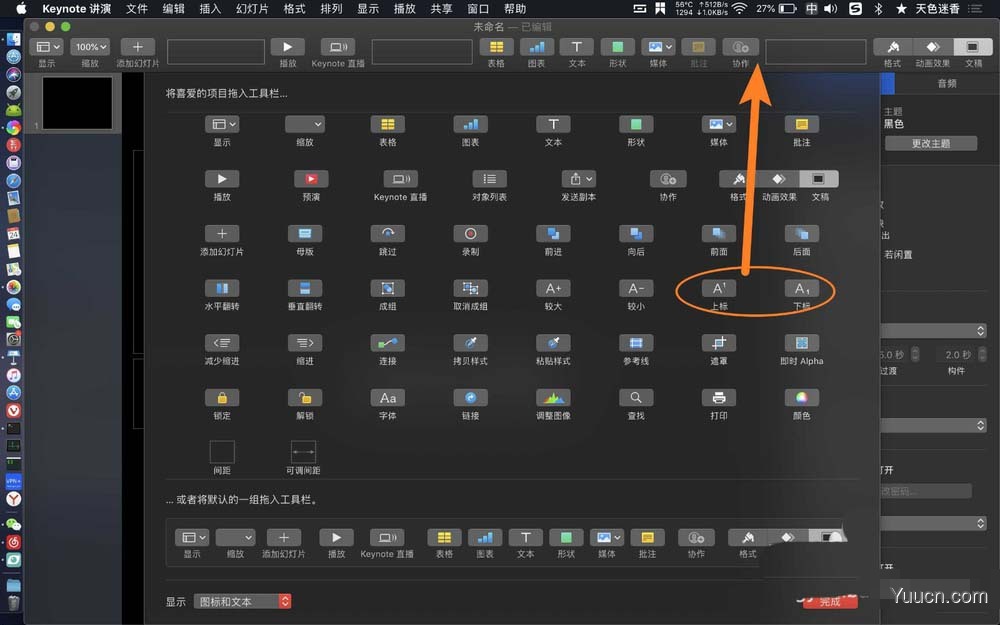Click the 拷贝样式 copy style item
The image size is (1000, 625).
471,343
